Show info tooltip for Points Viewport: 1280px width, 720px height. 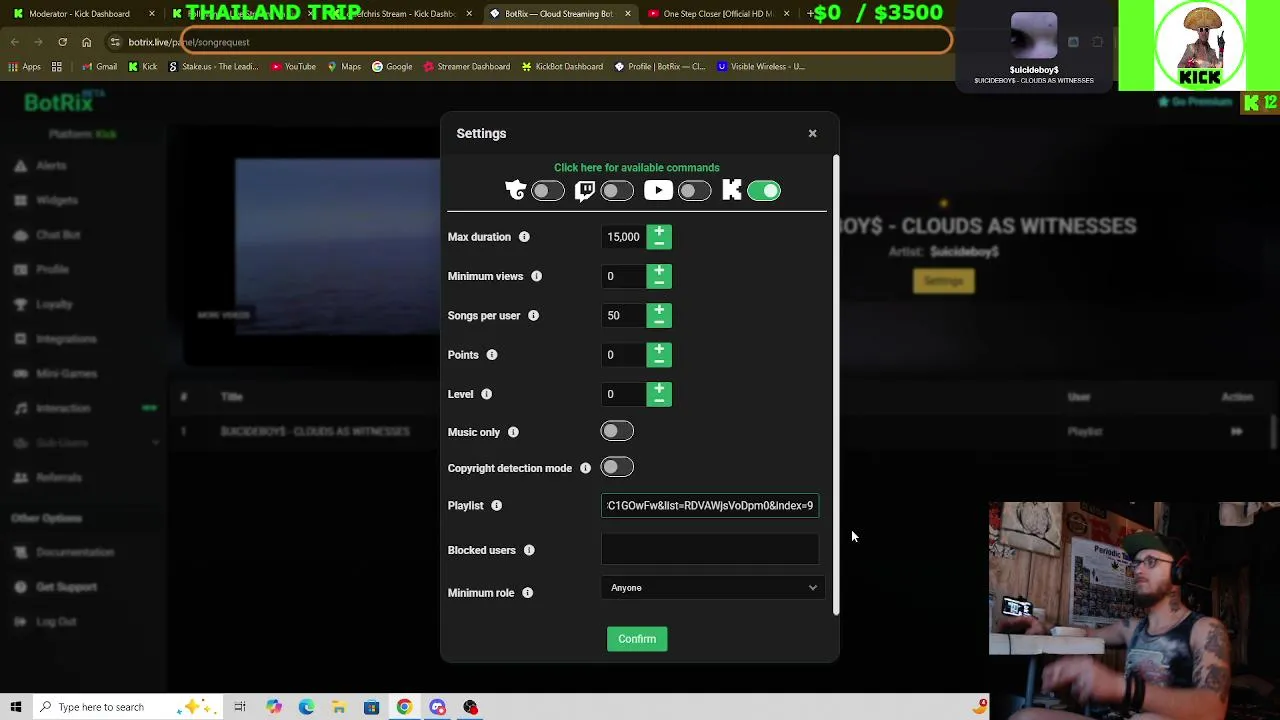coord(492,355)
